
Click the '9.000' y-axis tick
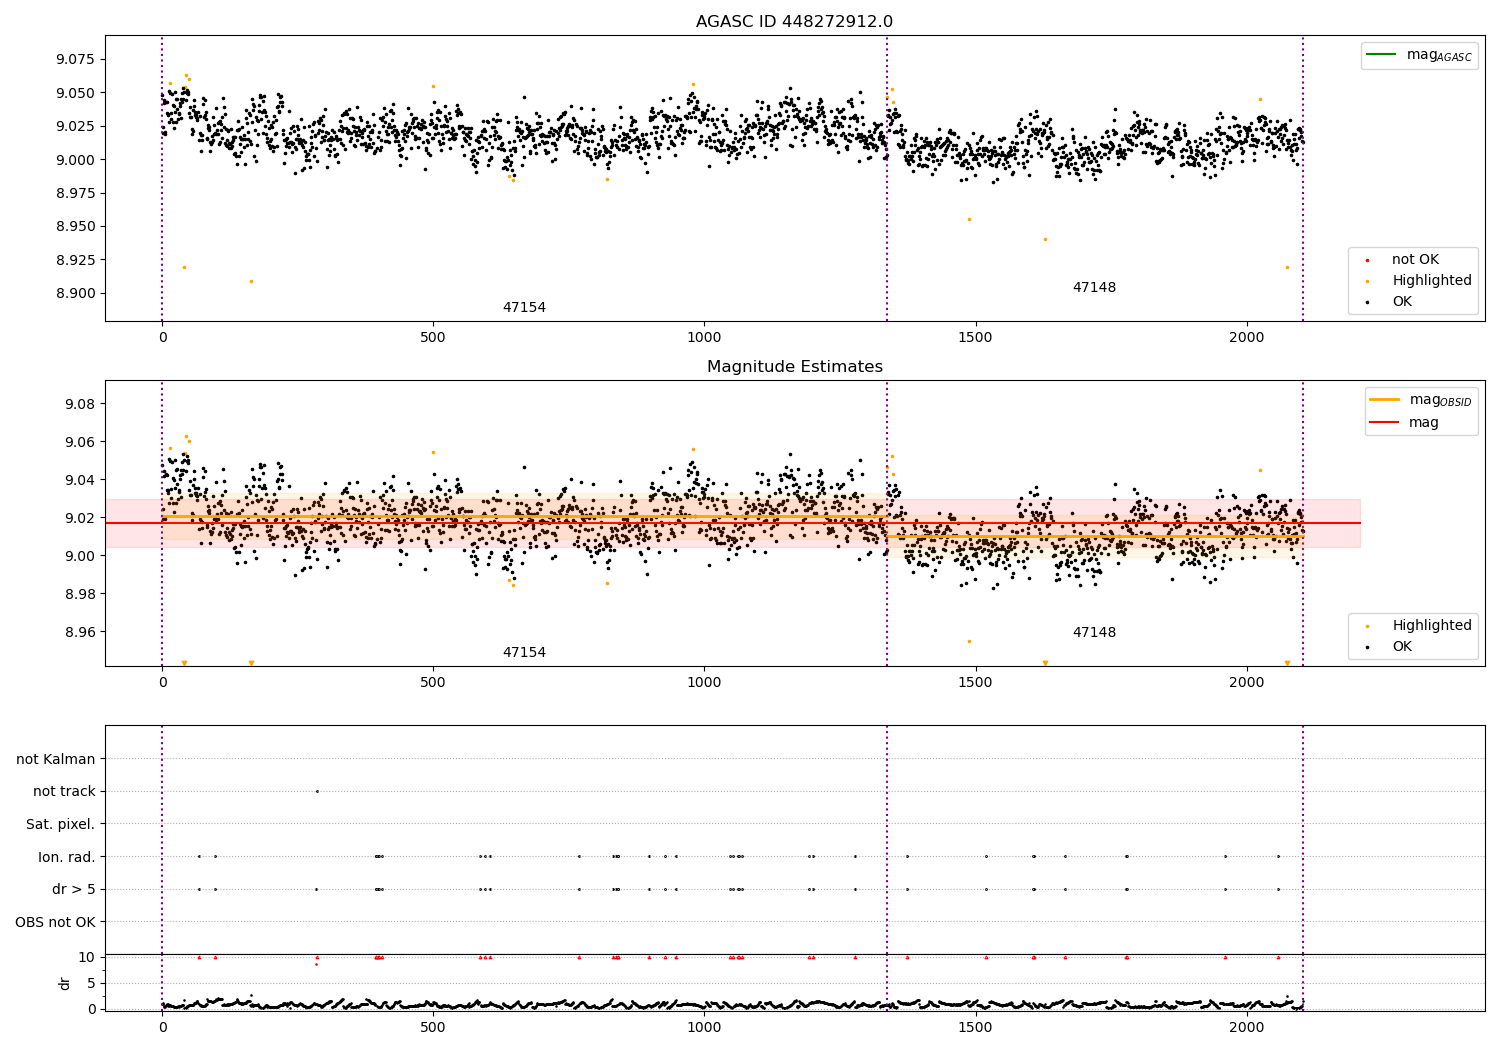[75, 160]
